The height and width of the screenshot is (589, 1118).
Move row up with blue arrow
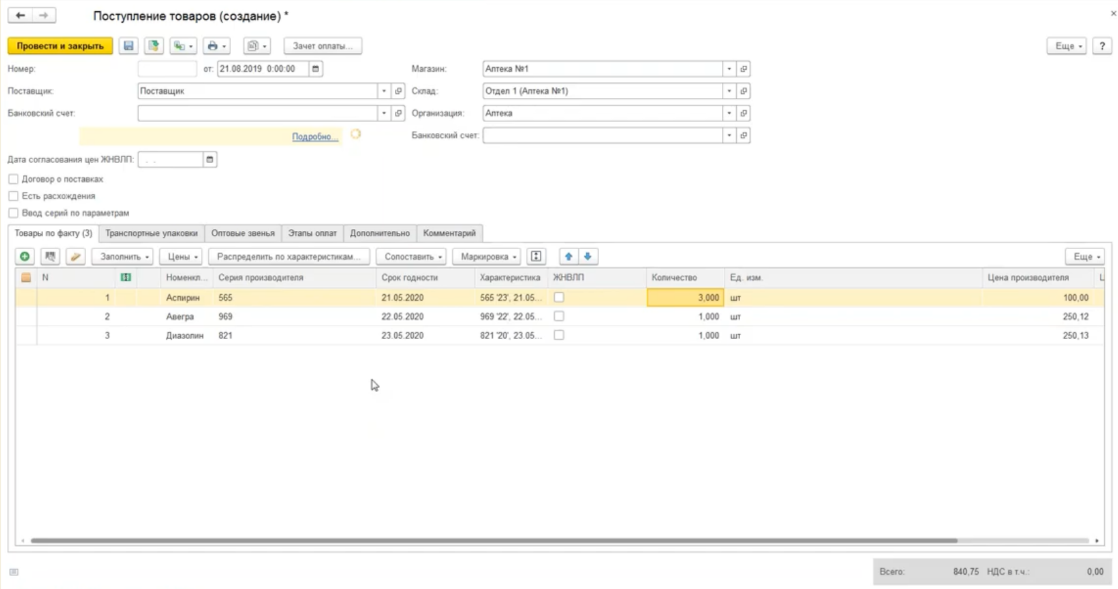coord(569,257)
